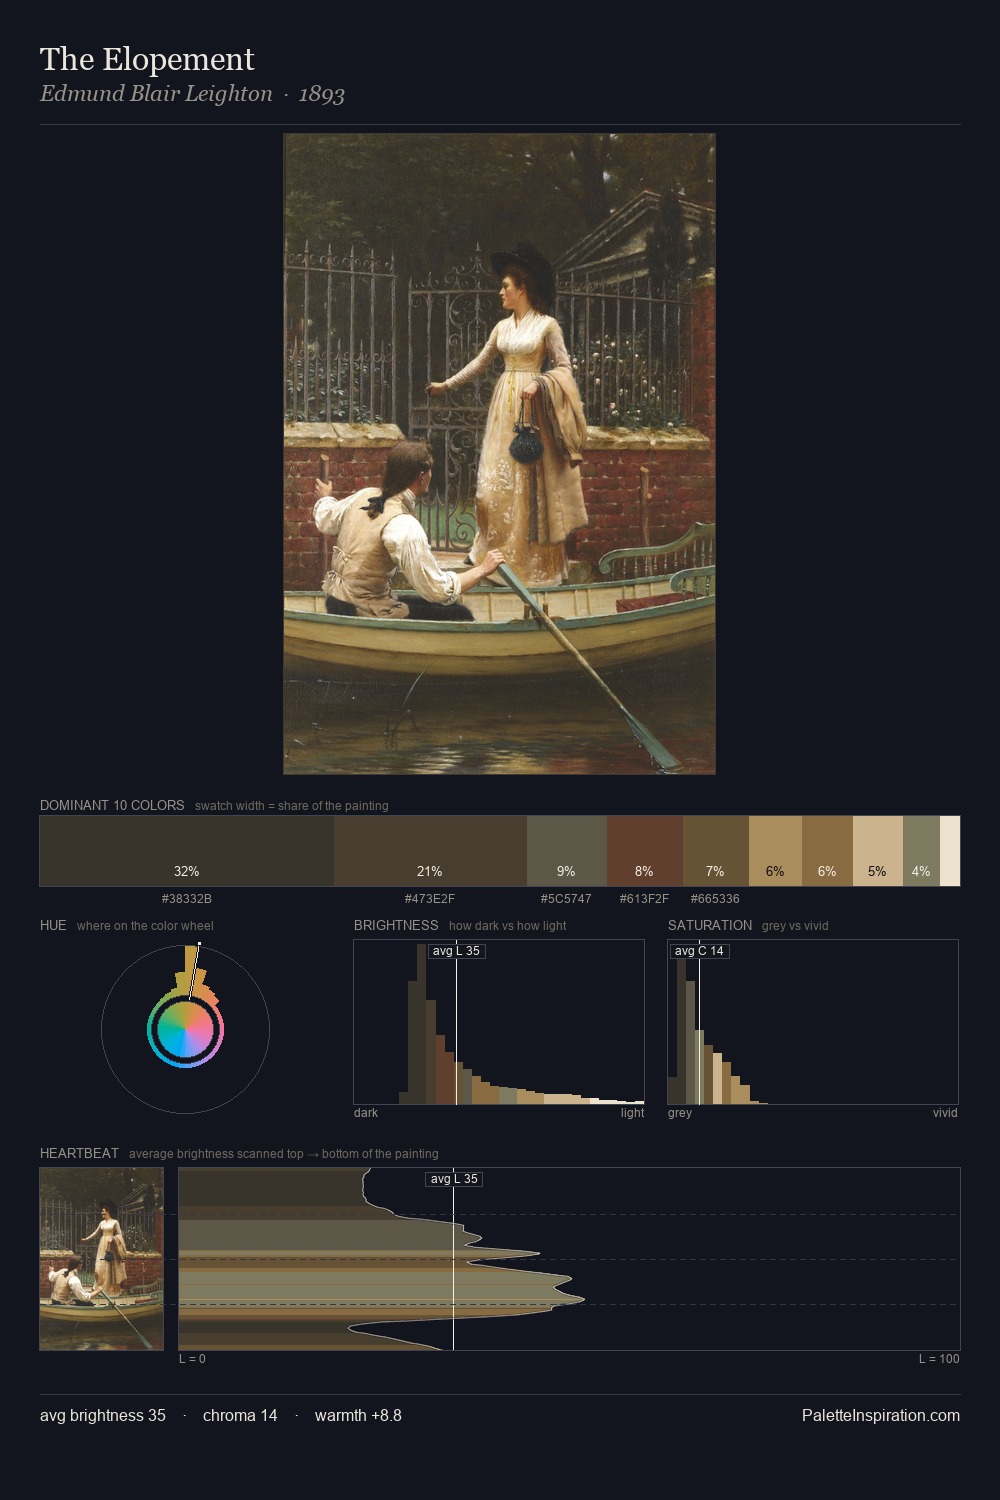Click the 'vivid' axis label
Image resolution: width=1000 pixels, height=1500 pixels.
coord(945,1113)
